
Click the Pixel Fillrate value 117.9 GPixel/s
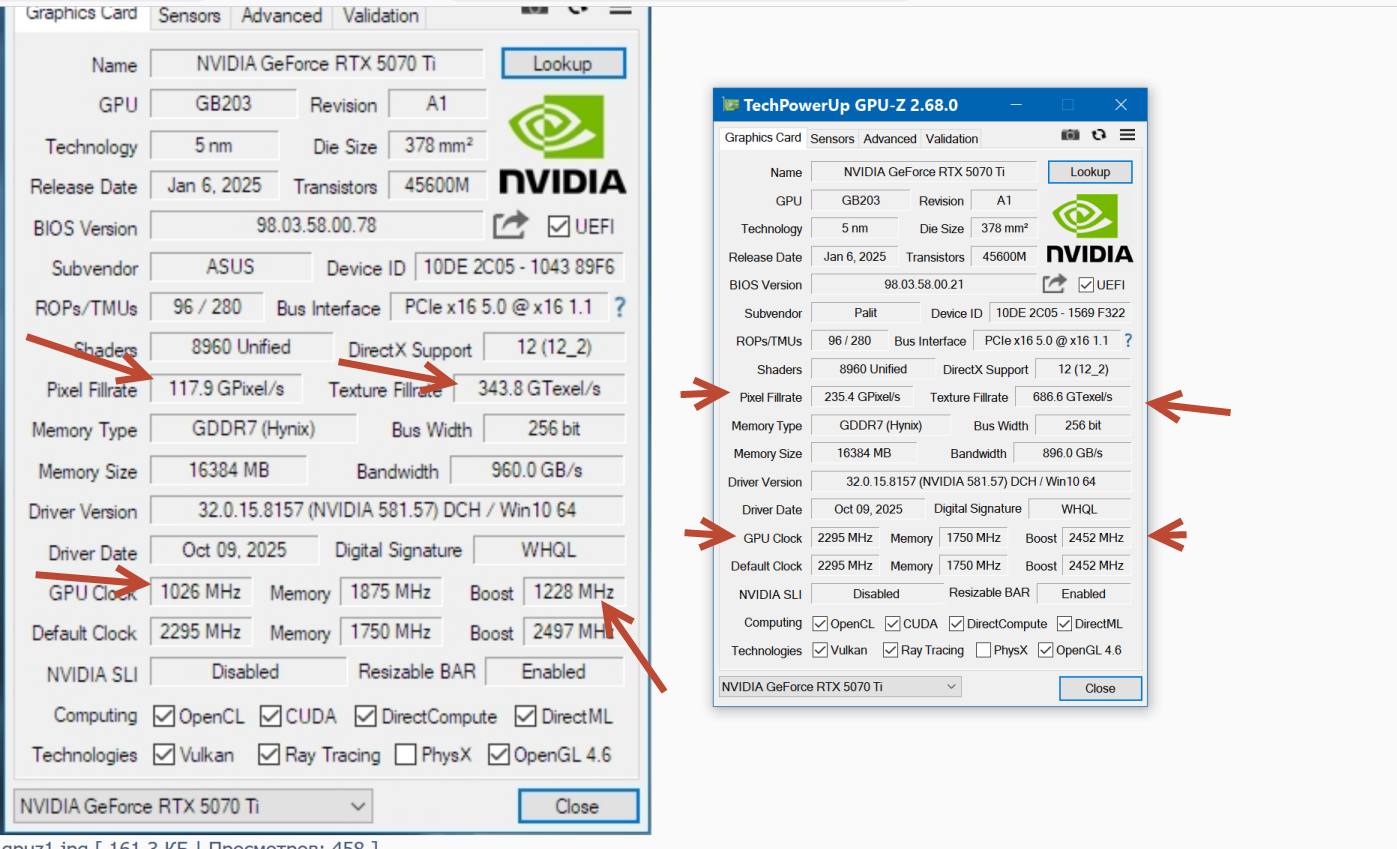227,388
